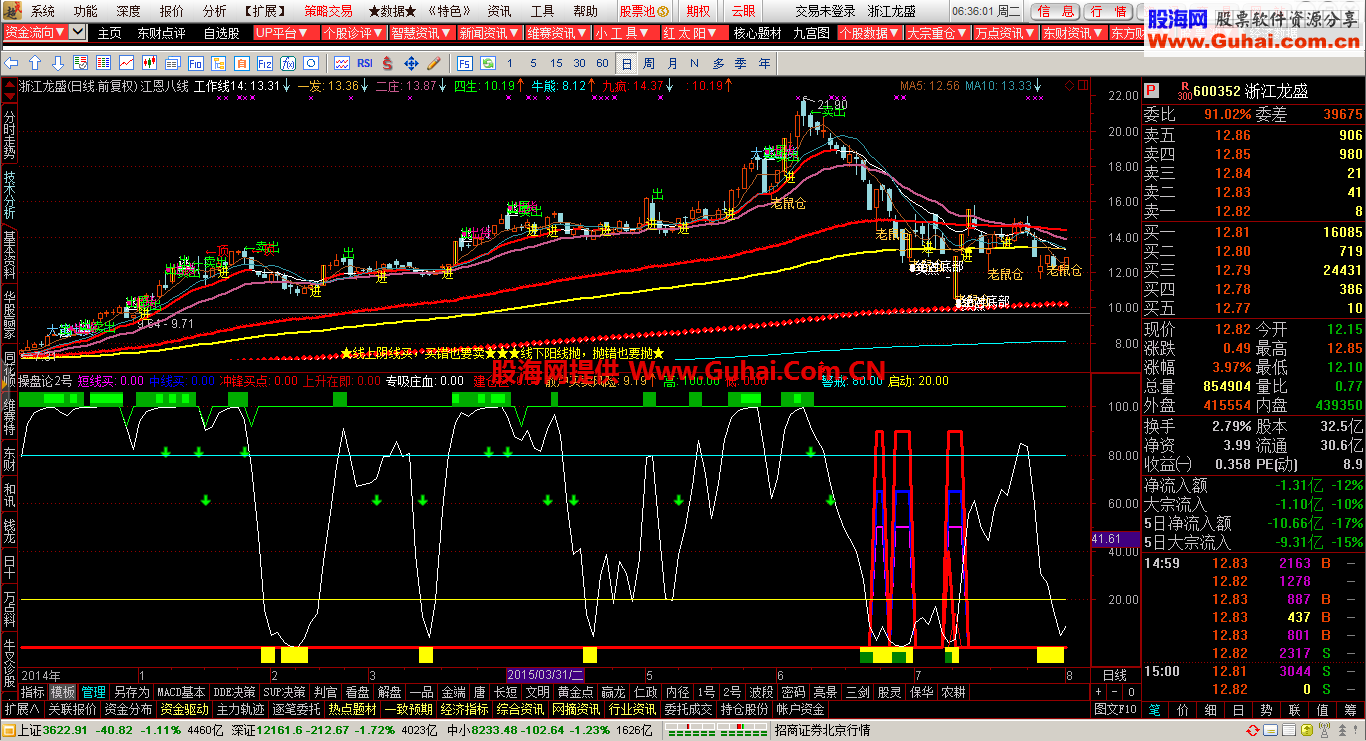Click the 2015/03/31 date marker
The height and width of the screenshot is (741, 1366).
click(546, 675)
